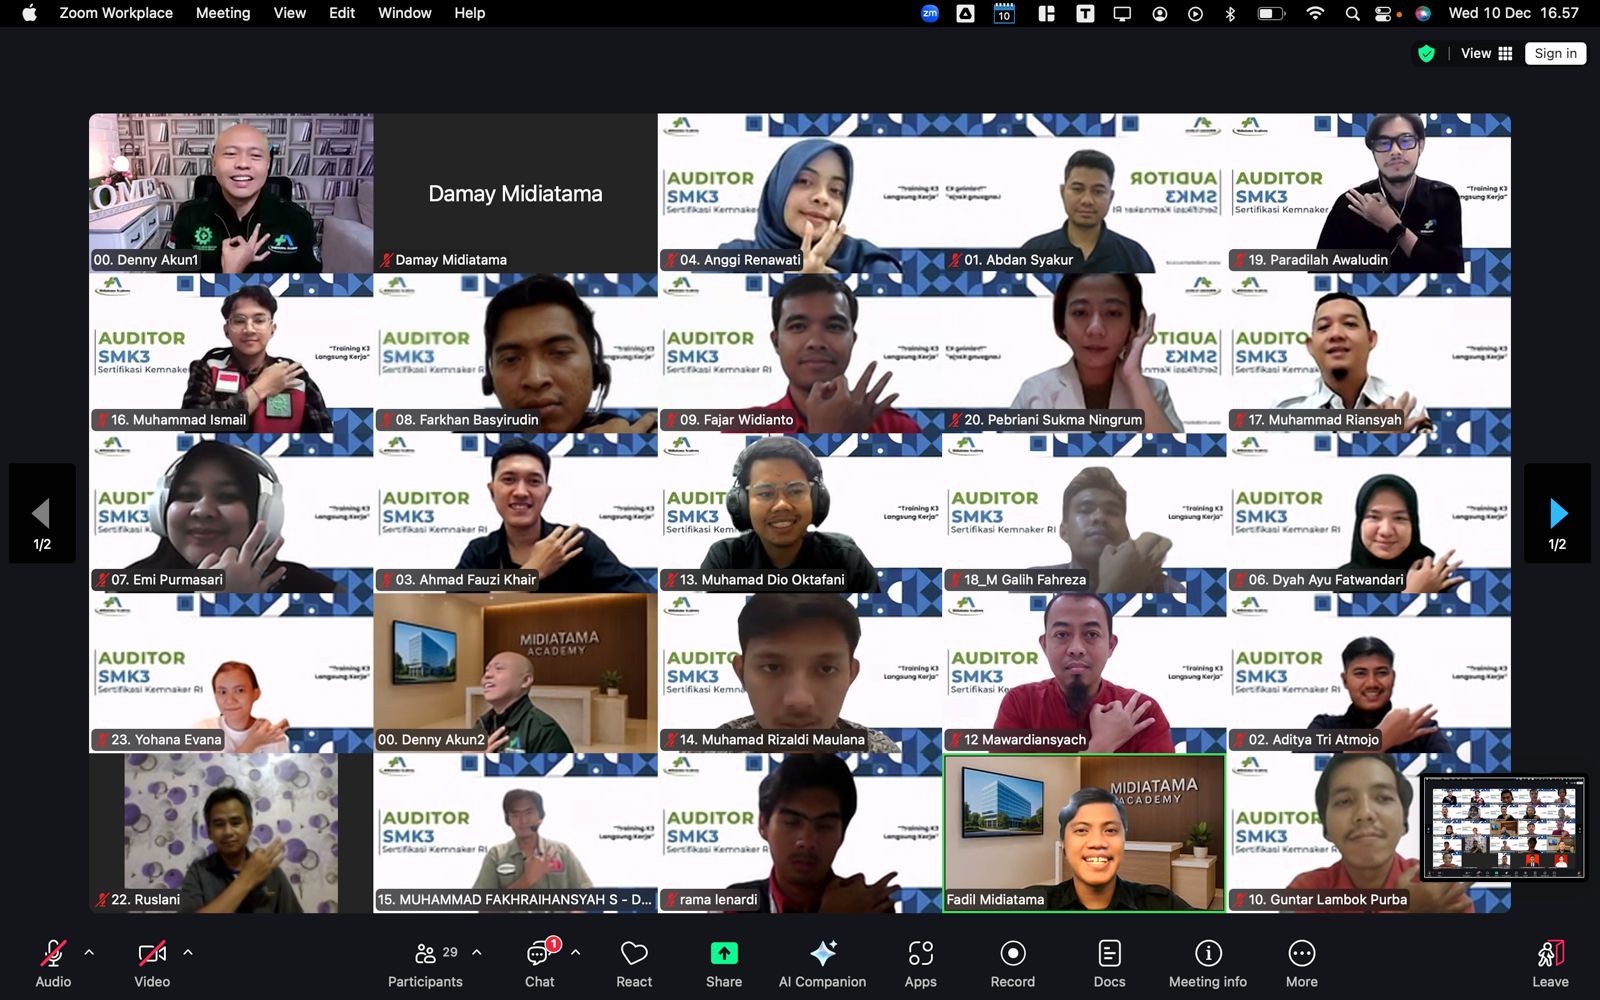Open the Window menu in menu bar

pos(404,13)
